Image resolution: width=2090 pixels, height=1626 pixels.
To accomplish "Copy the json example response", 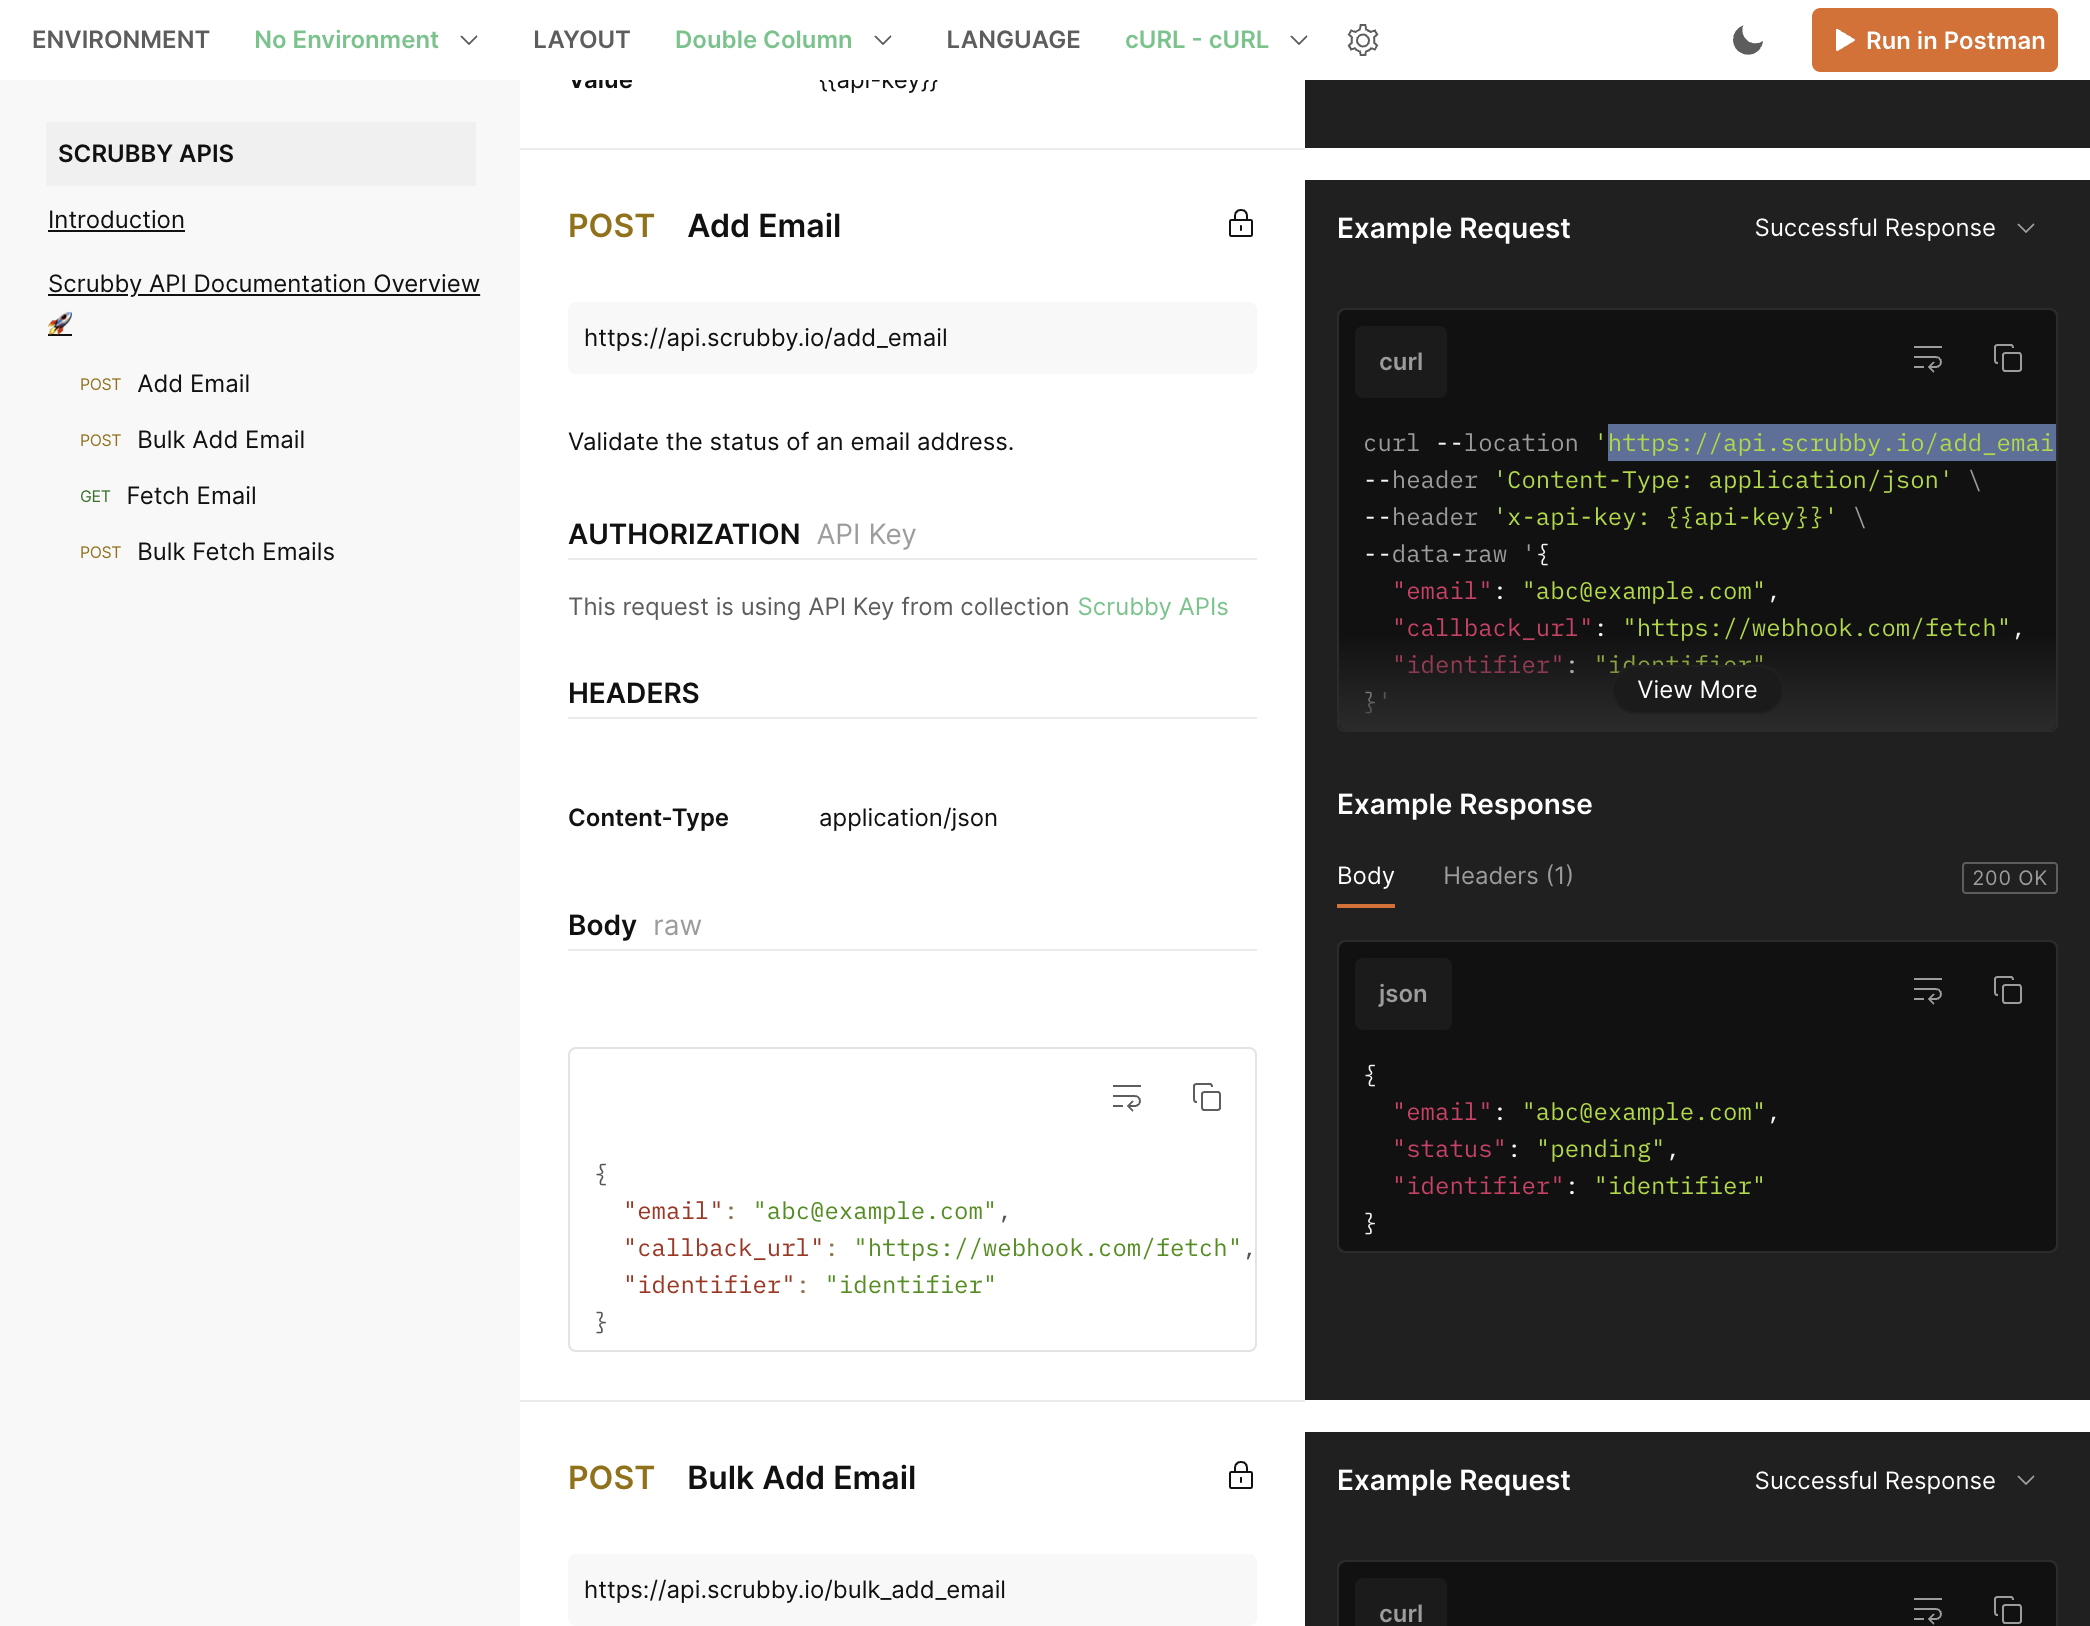I will tap(2007, 991).
